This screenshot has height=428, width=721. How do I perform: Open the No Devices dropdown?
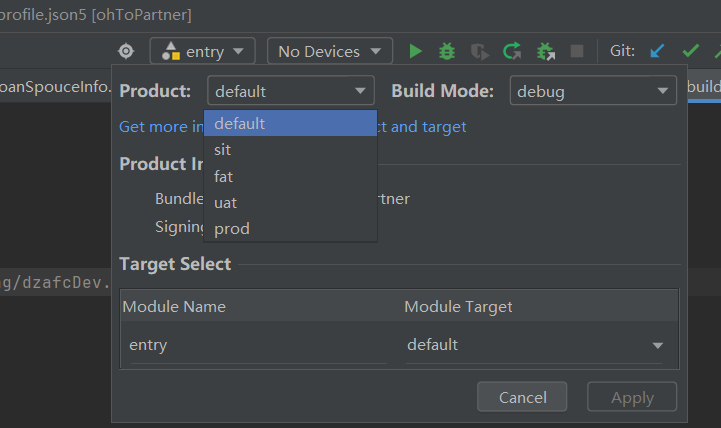pos(329,51)
